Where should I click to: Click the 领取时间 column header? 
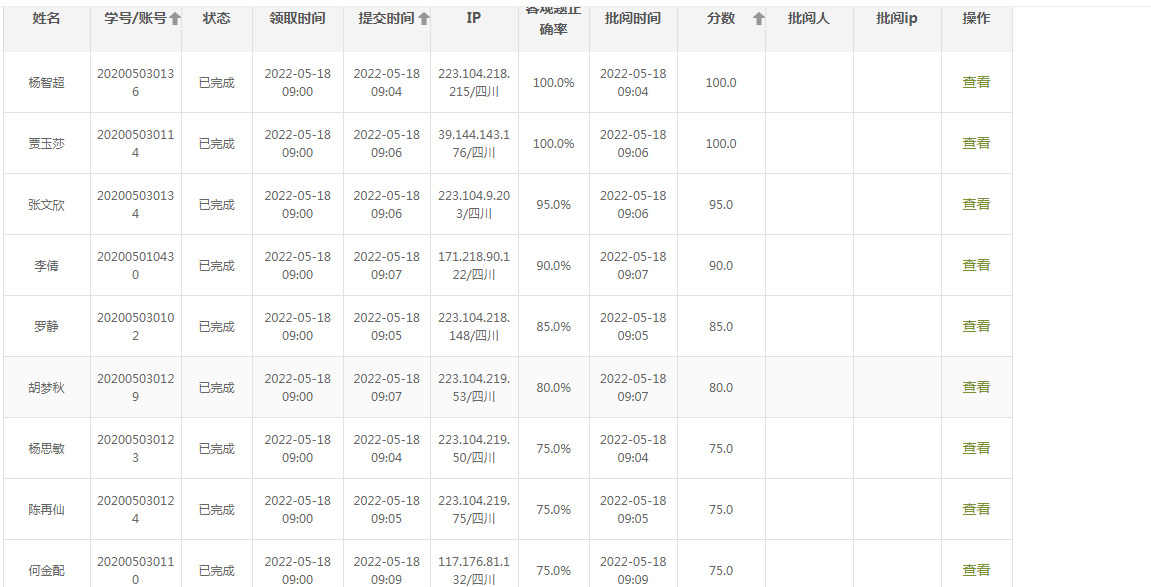coord(297,18)
